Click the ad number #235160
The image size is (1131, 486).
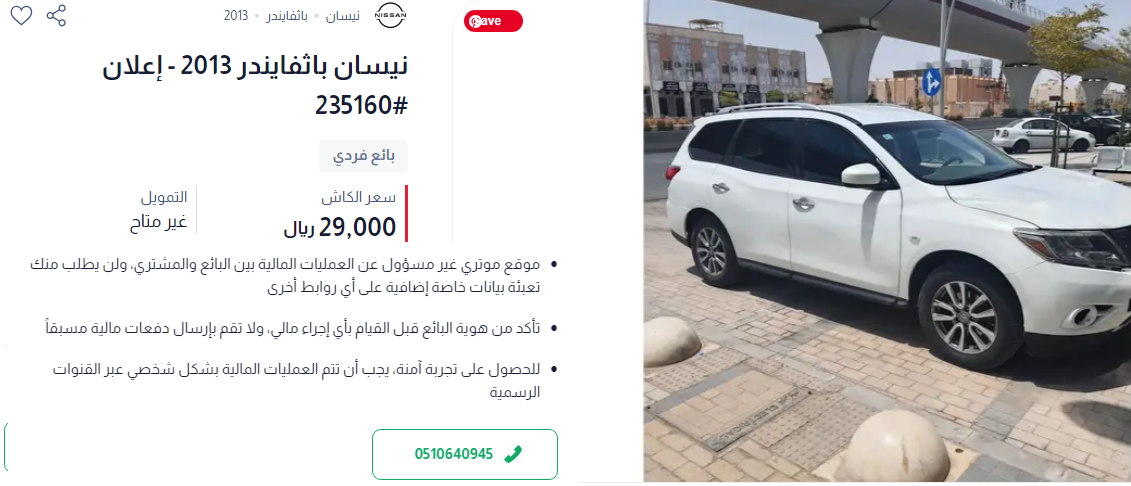point(361,105)
